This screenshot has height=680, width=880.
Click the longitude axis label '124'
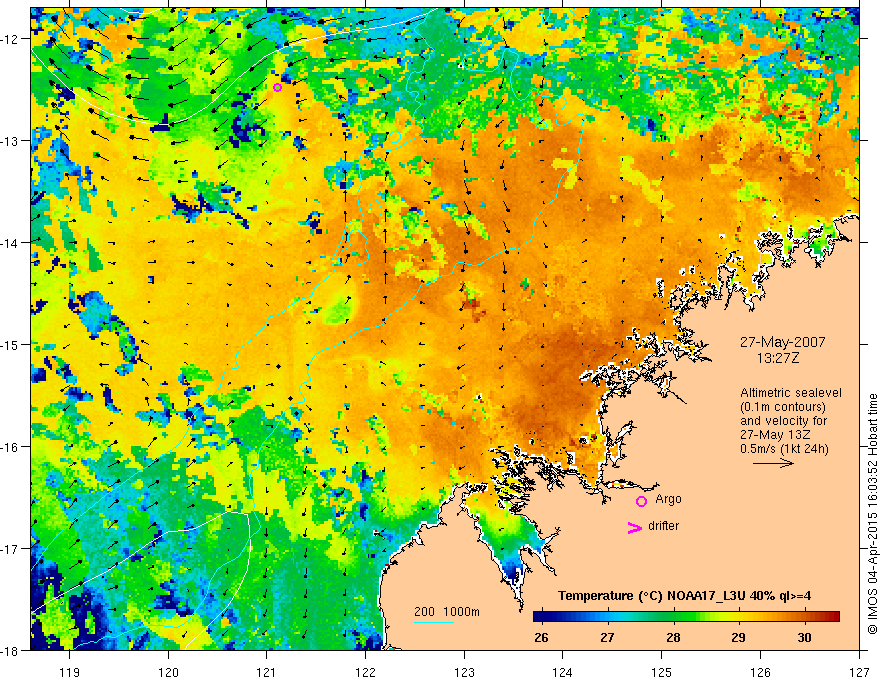tap(563, 673)
